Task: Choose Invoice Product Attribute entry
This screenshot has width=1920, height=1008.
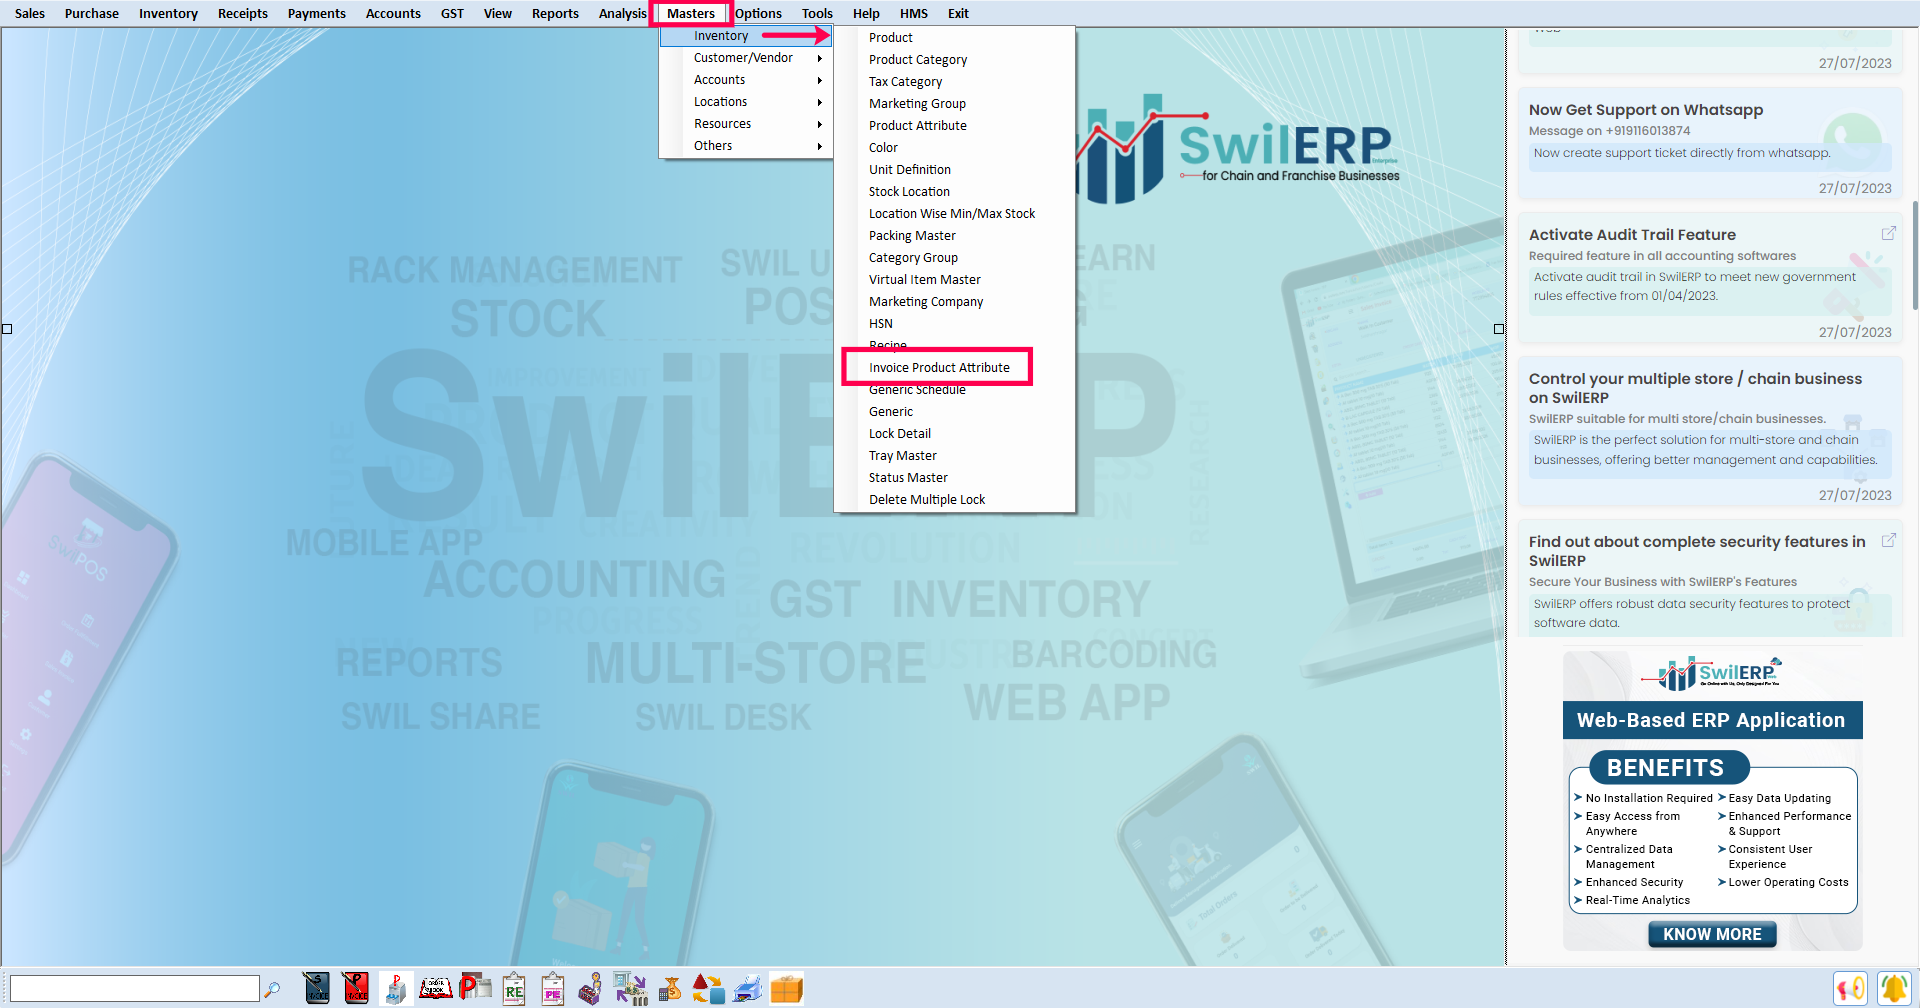Action: pos(955,368)
